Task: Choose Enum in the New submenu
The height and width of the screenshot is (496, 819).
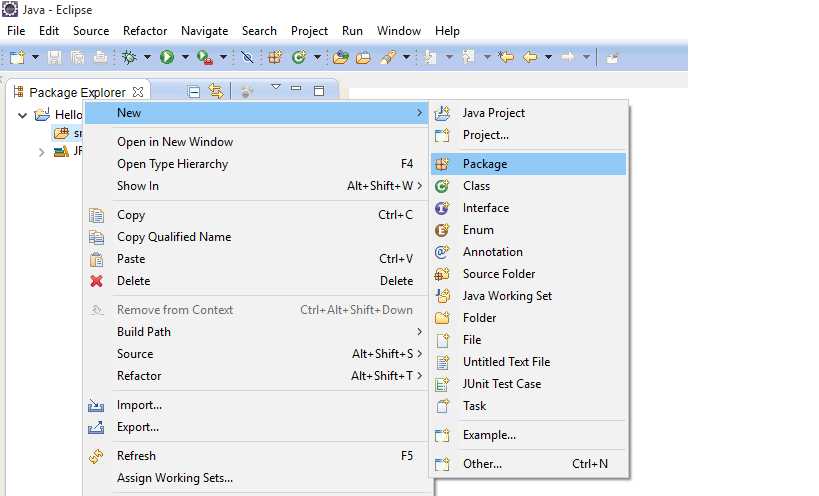Action: pyautogui.click(x=529, y=230)
